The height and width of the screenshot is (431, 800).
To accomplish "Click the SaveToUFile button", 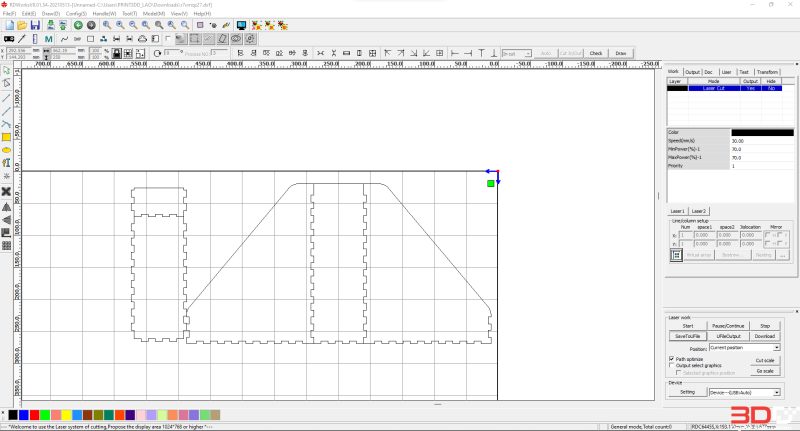I will (x=687, y=336).
